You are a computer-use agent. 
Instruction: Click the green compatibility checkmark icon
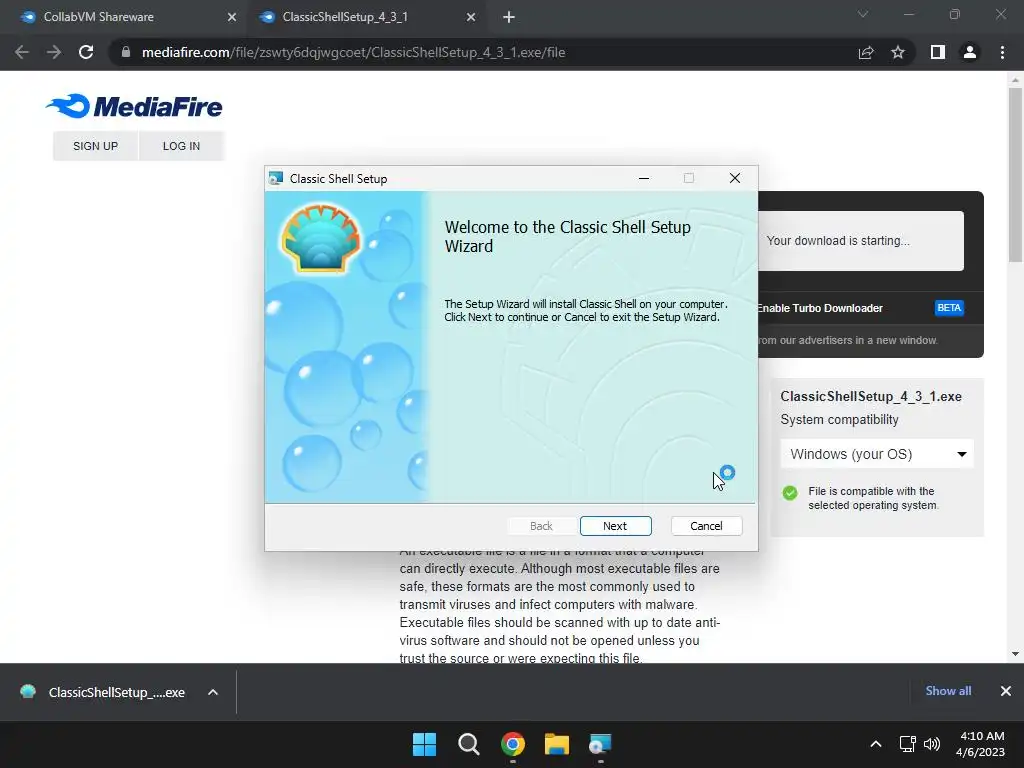pos(790,493)
